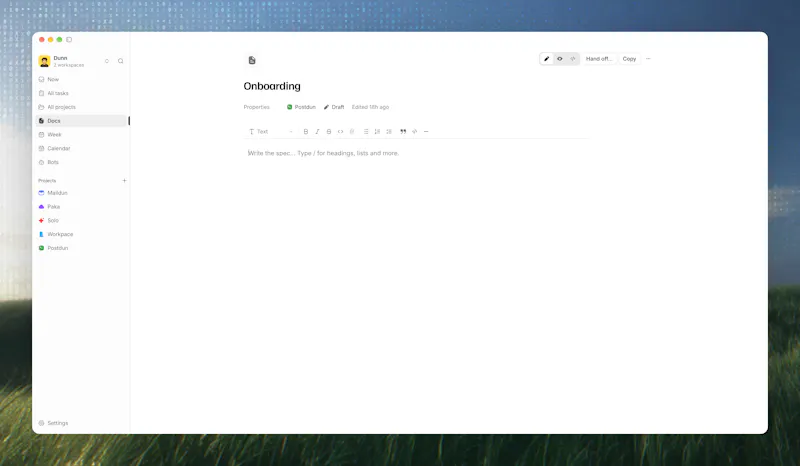This screenshot has height=466, width=800.
Task: Toggle the sidebar panel icon
Action: pyautogui.click(x=69, y=39)
